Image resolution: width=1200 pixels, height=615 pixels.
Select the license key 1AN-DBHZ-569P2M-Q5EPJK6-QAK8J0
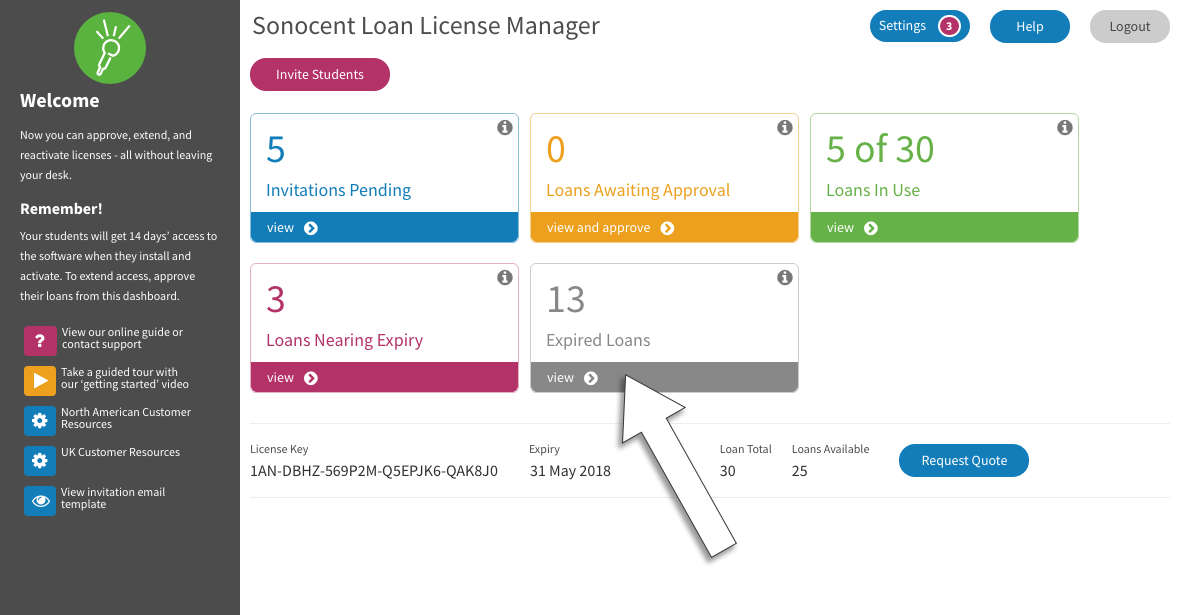pyautogui.click(x=374, y=471)
